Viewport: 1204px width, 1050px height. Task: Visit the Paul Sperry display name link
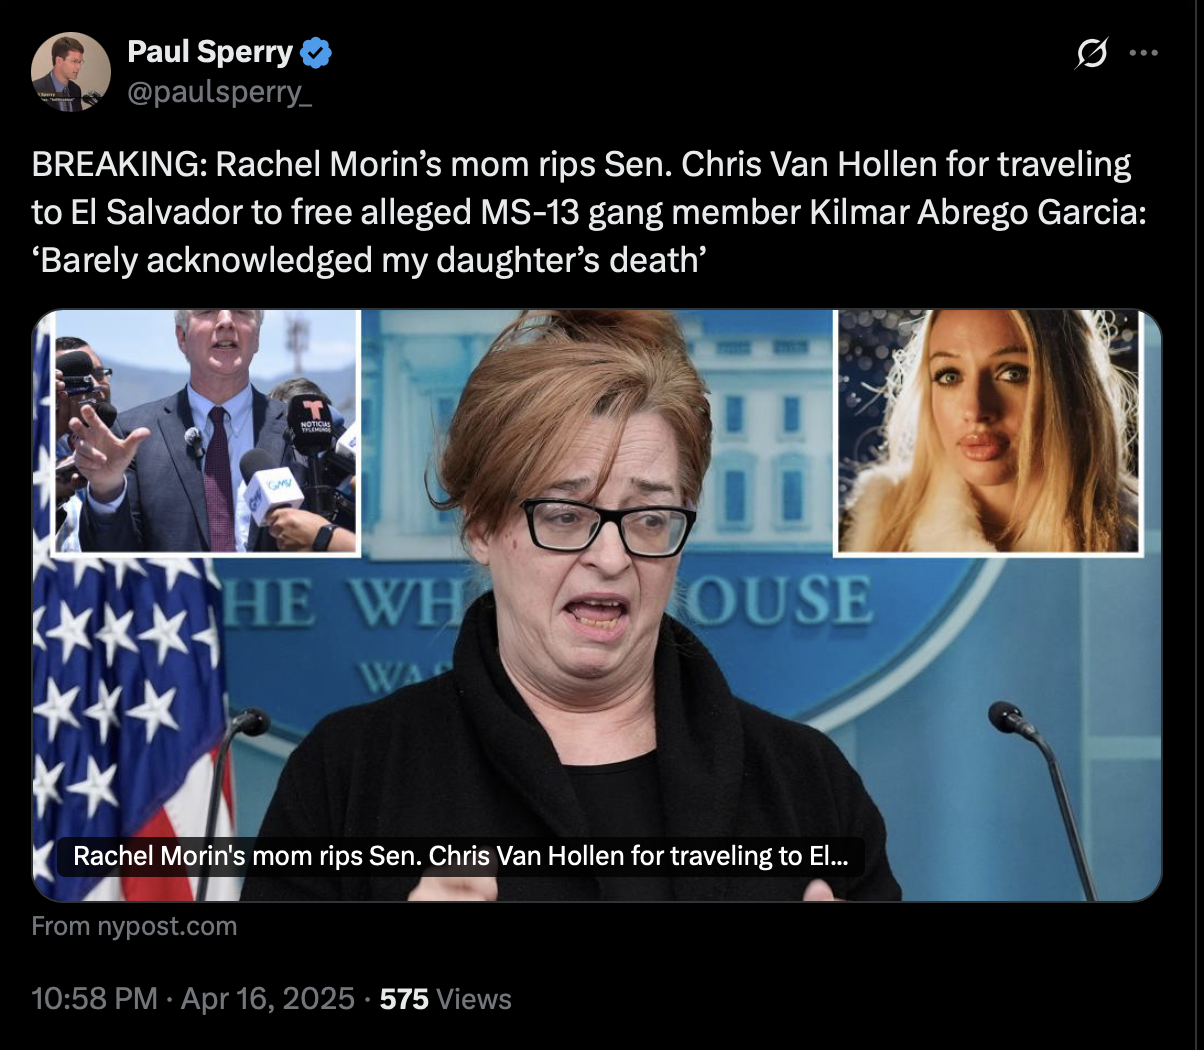(x=210, y=52)
